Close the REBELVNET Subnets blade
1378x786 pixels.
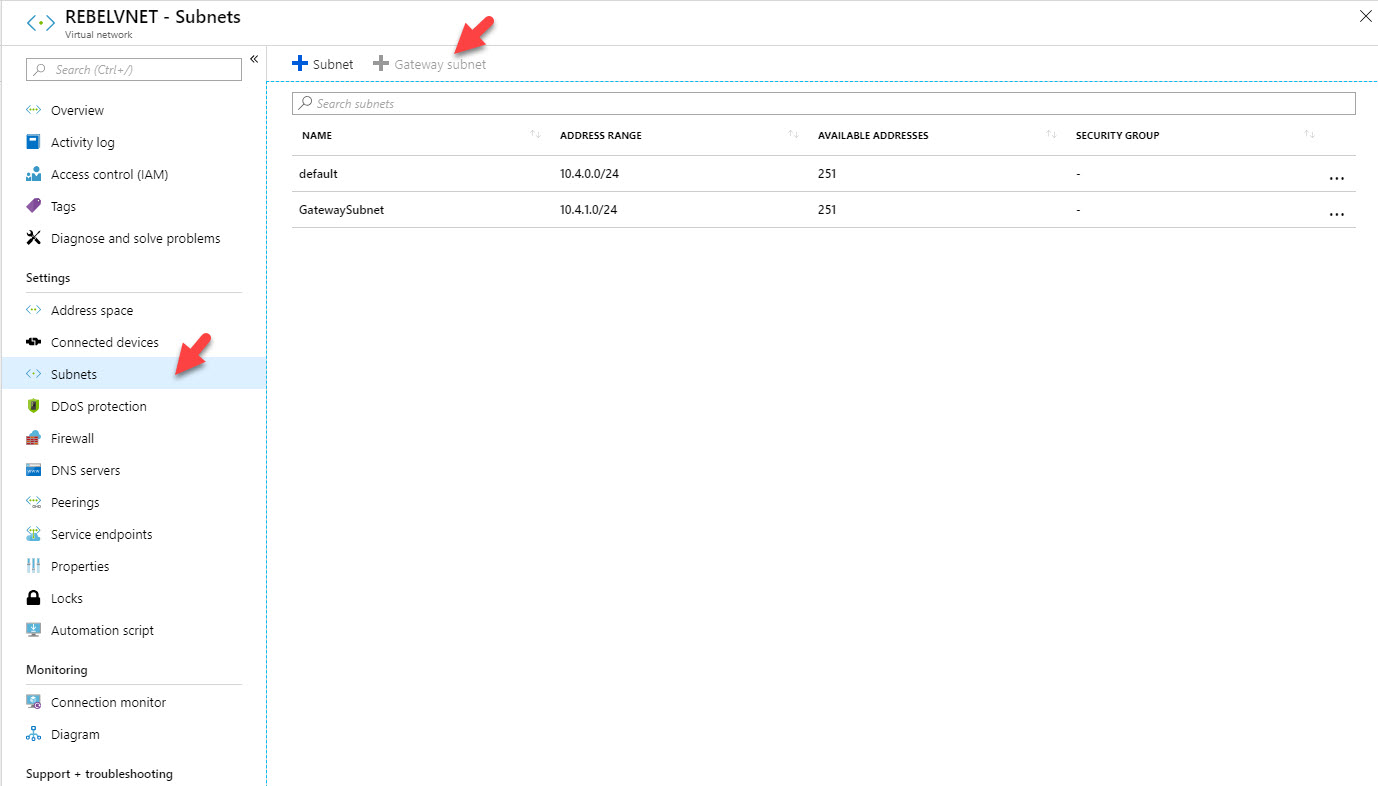[1365, 16]
